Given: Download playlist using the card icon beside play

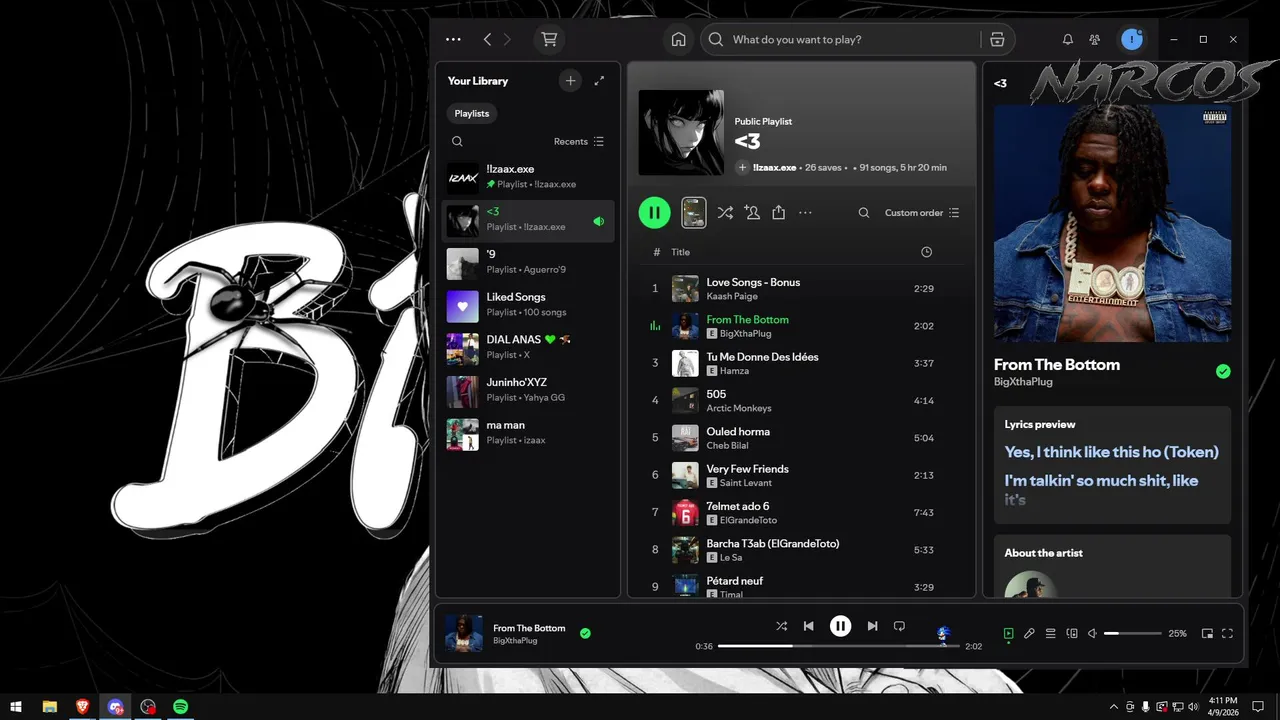Looking at the screenshot, I should click(x=694, y=212).
